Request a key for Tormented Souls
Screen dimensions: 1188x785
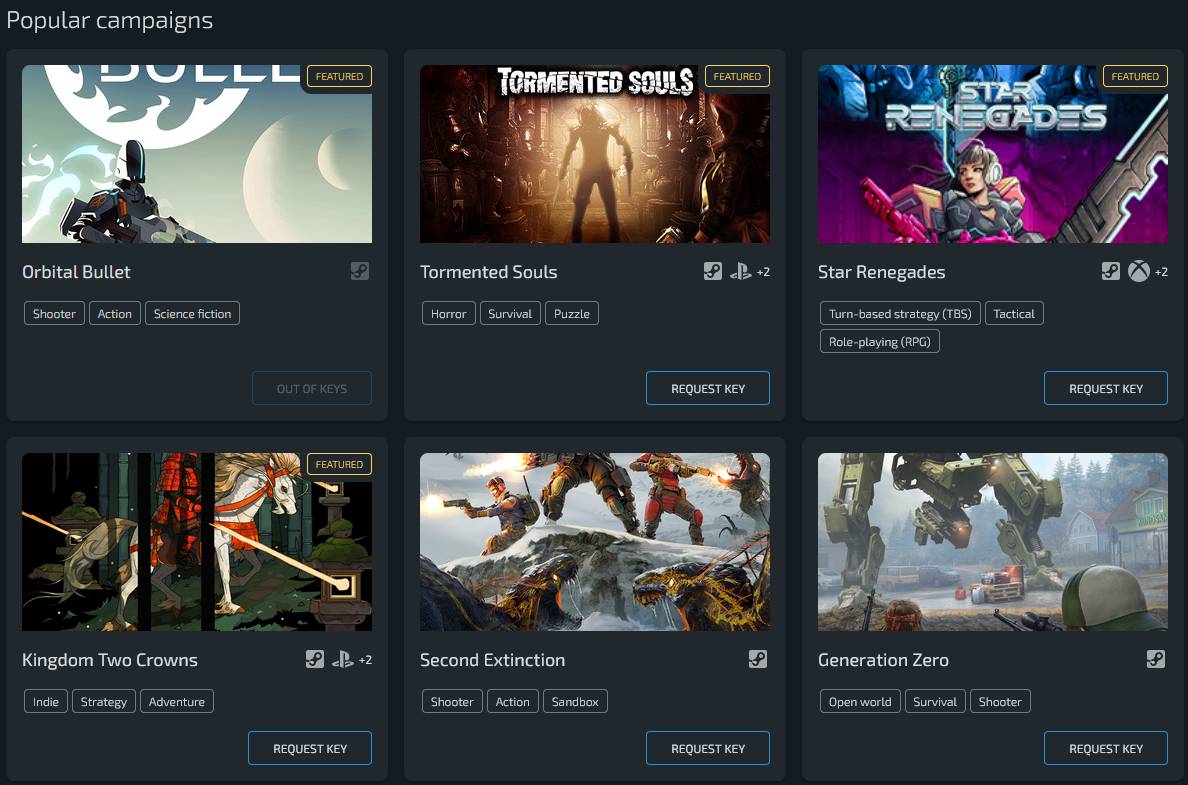(x=708, y=388)
